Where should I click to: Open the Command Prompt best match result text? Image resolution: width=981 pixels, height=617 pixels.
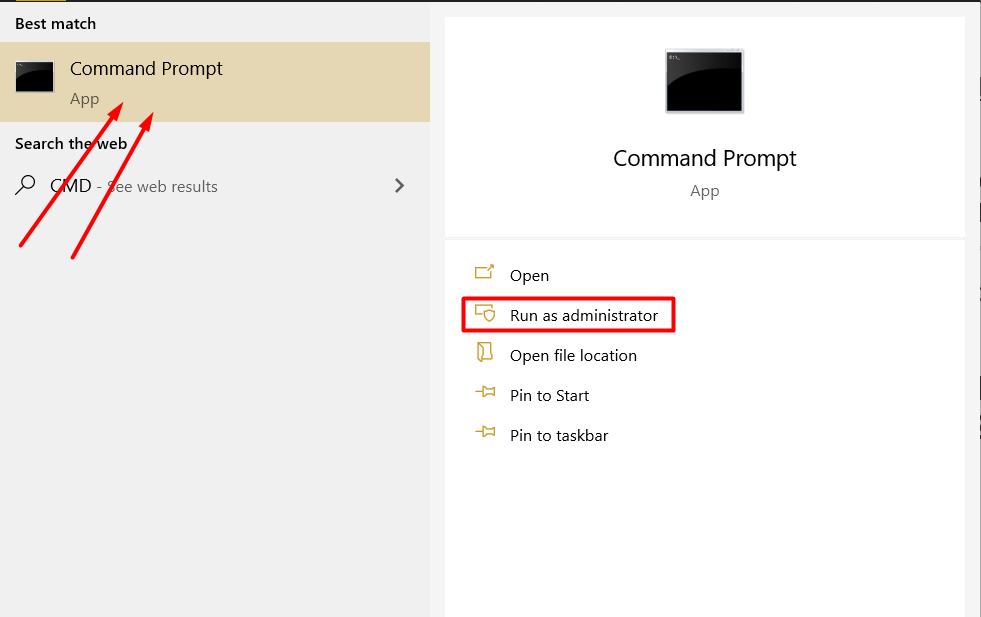coord(146,69)
